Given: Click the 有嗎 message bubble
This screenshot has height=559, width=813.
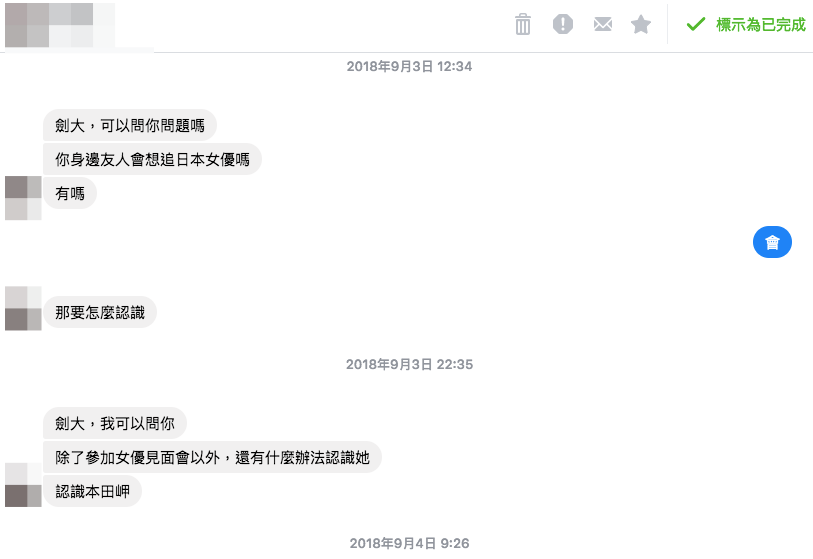Looking at the screenshot, I should click(x=70, y=193).
